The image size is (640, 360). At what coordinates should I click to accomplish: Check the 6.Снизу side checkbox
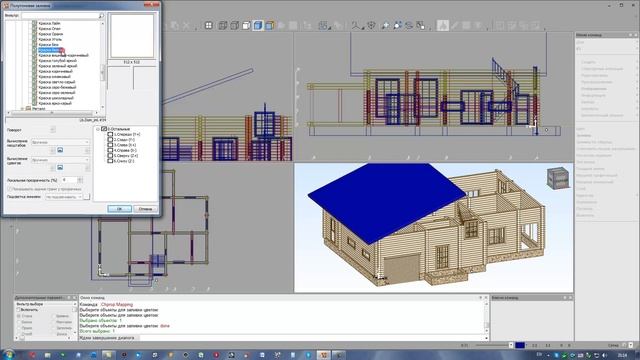coord(110,161)
